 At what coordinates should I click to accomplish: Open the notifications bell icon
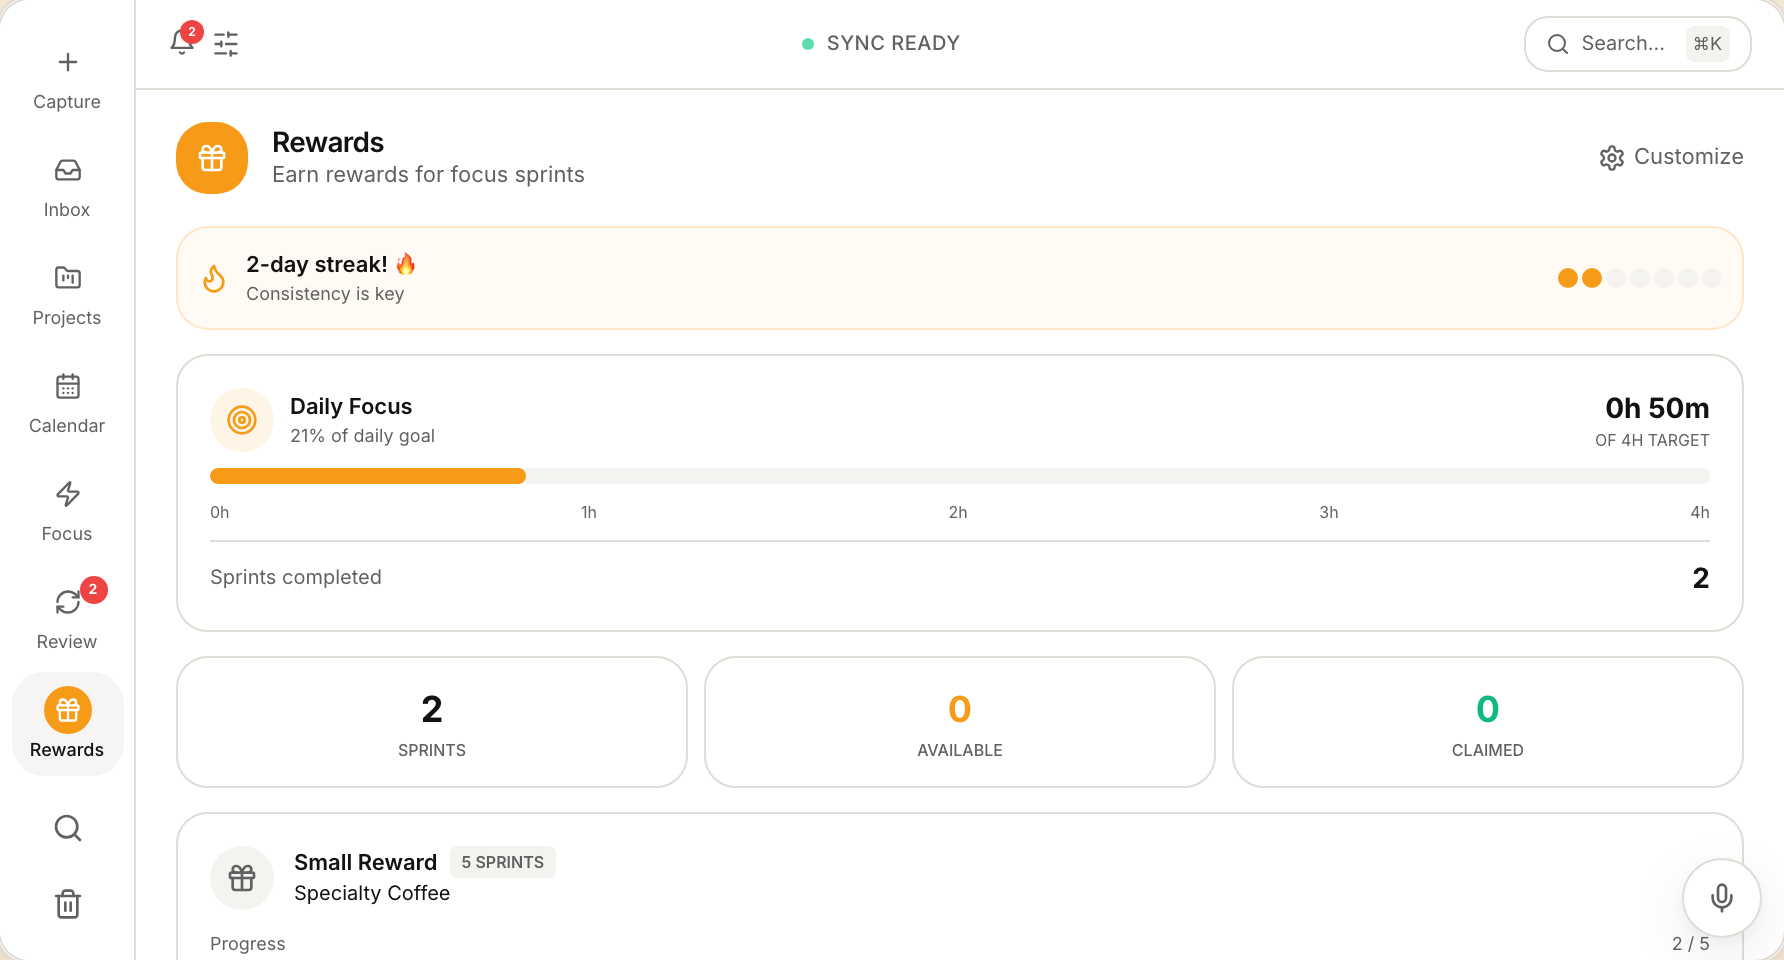[182, 43]
